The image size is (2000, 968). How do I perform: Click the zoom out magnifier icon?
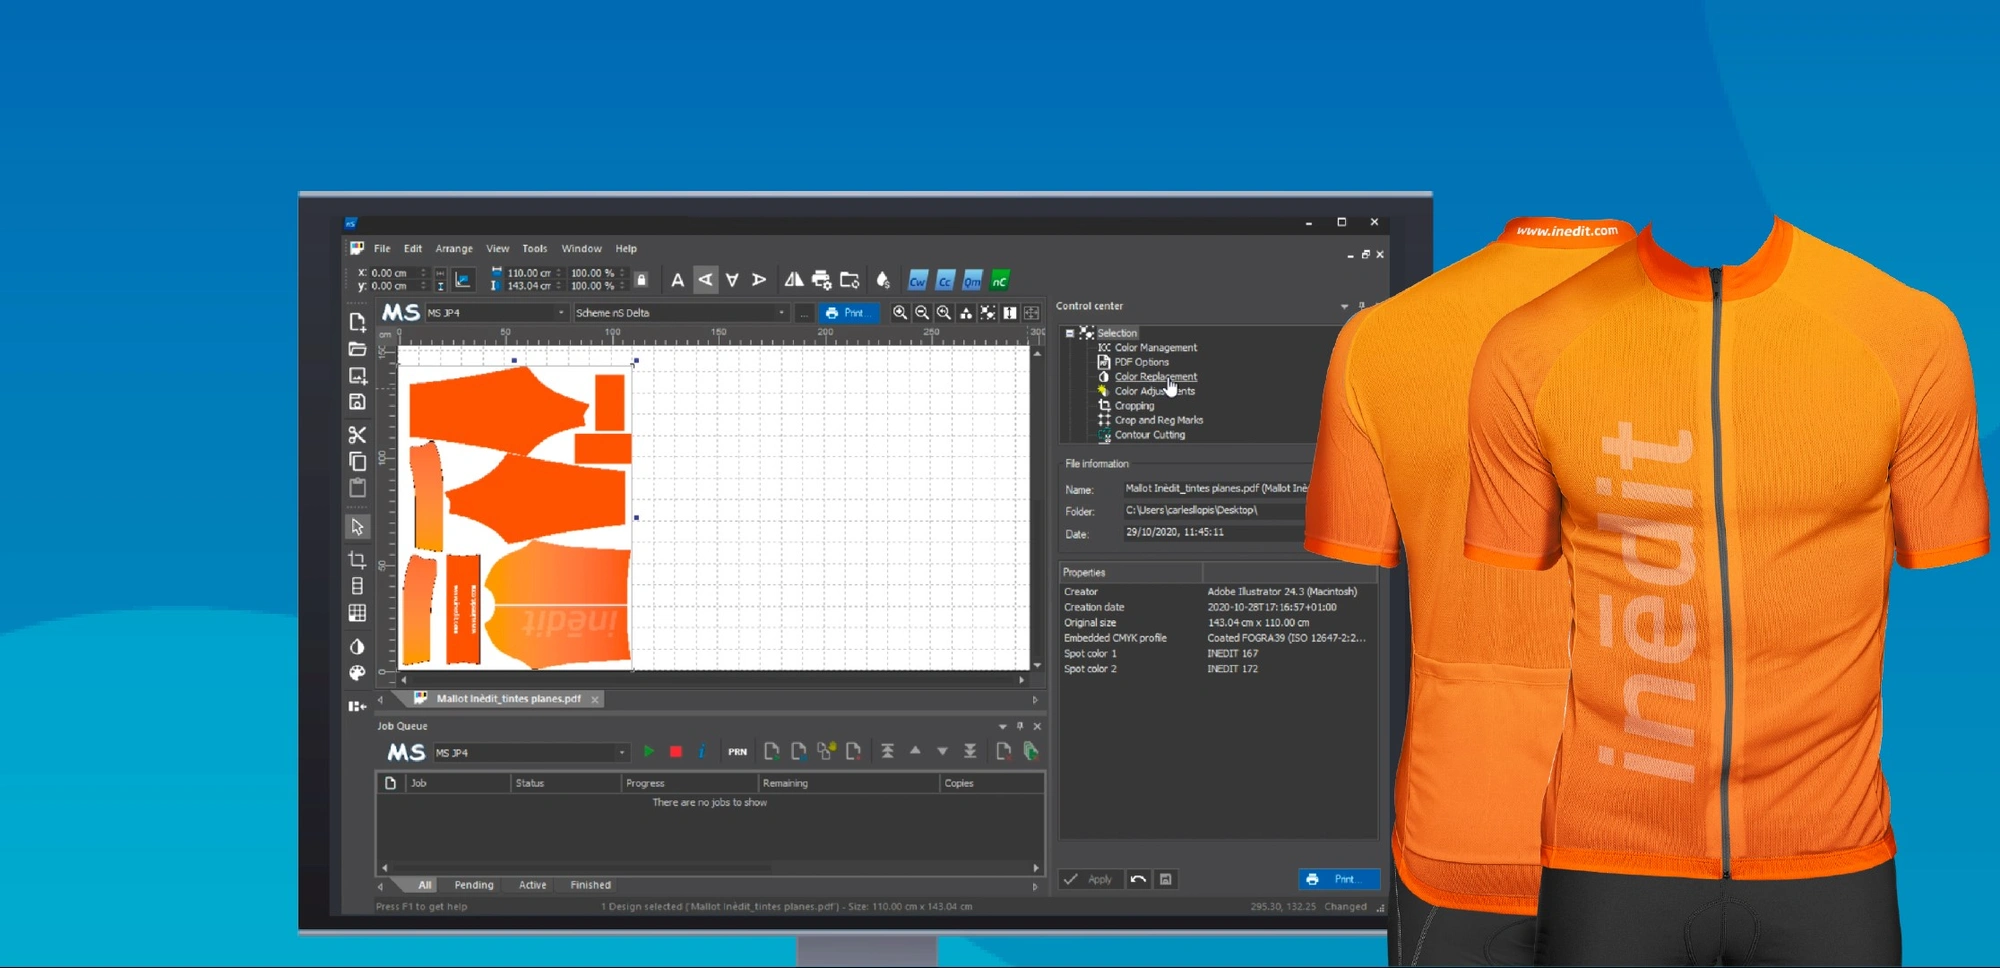(x=922, y=313)
